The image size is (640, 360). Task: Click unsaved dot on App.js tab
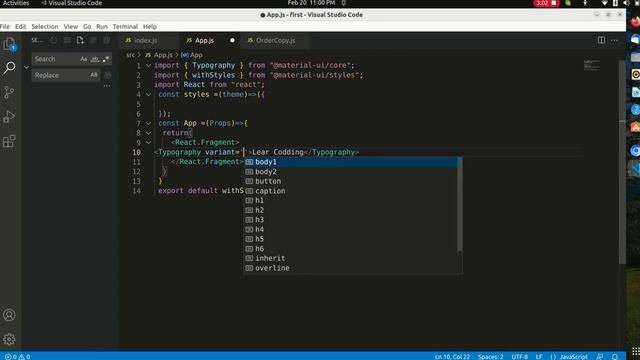click(232, 40)
